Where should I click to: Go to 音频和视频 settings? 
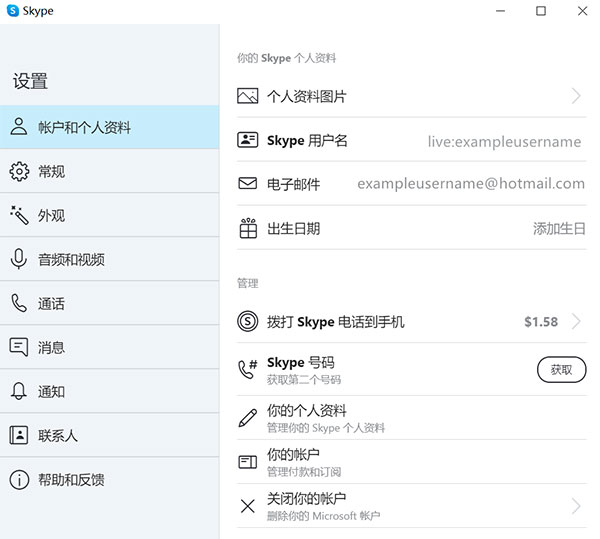point(109,259)
